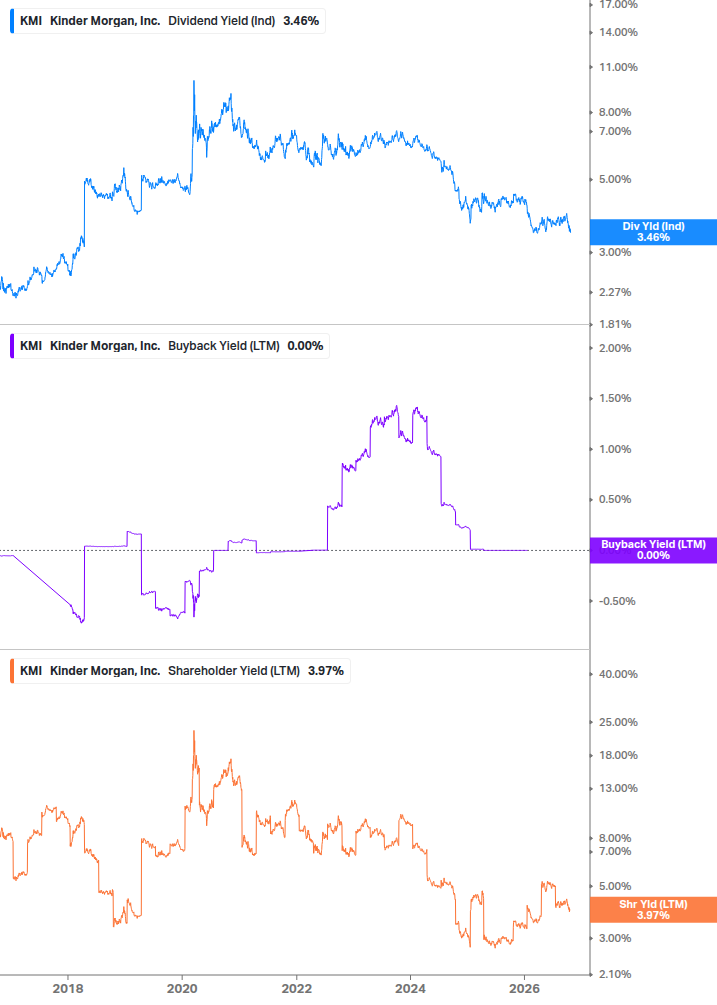Click the 13.00% tick on shareholder yield axis
This screenshot has width=717, height=1005.
pos(618,788)
